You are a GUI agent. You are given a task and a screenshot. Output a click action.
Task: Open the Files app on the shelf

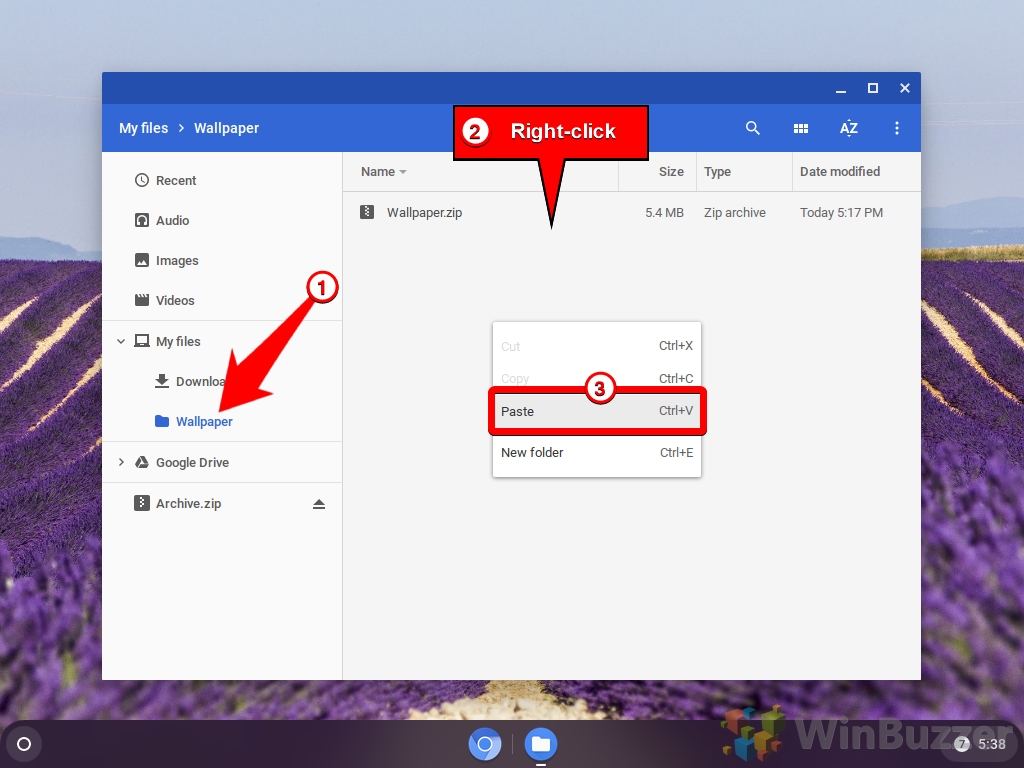tap(541, 744)
